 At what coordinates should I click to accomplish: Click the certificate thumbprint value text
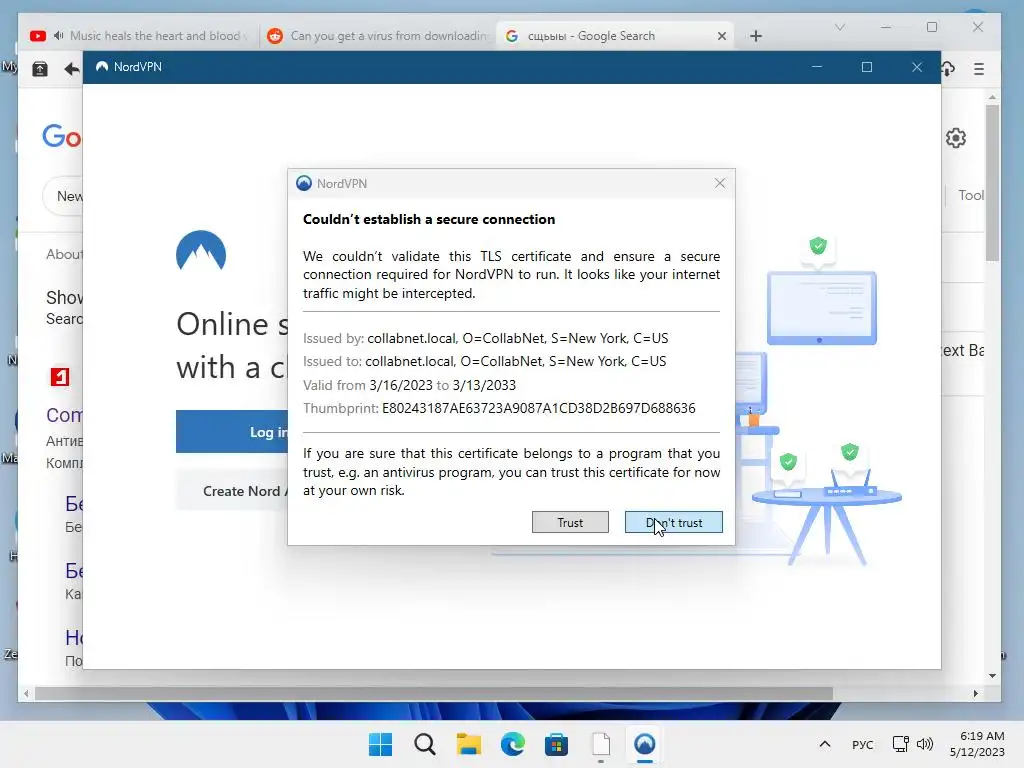pyautogui.click(x=539, y=408)
